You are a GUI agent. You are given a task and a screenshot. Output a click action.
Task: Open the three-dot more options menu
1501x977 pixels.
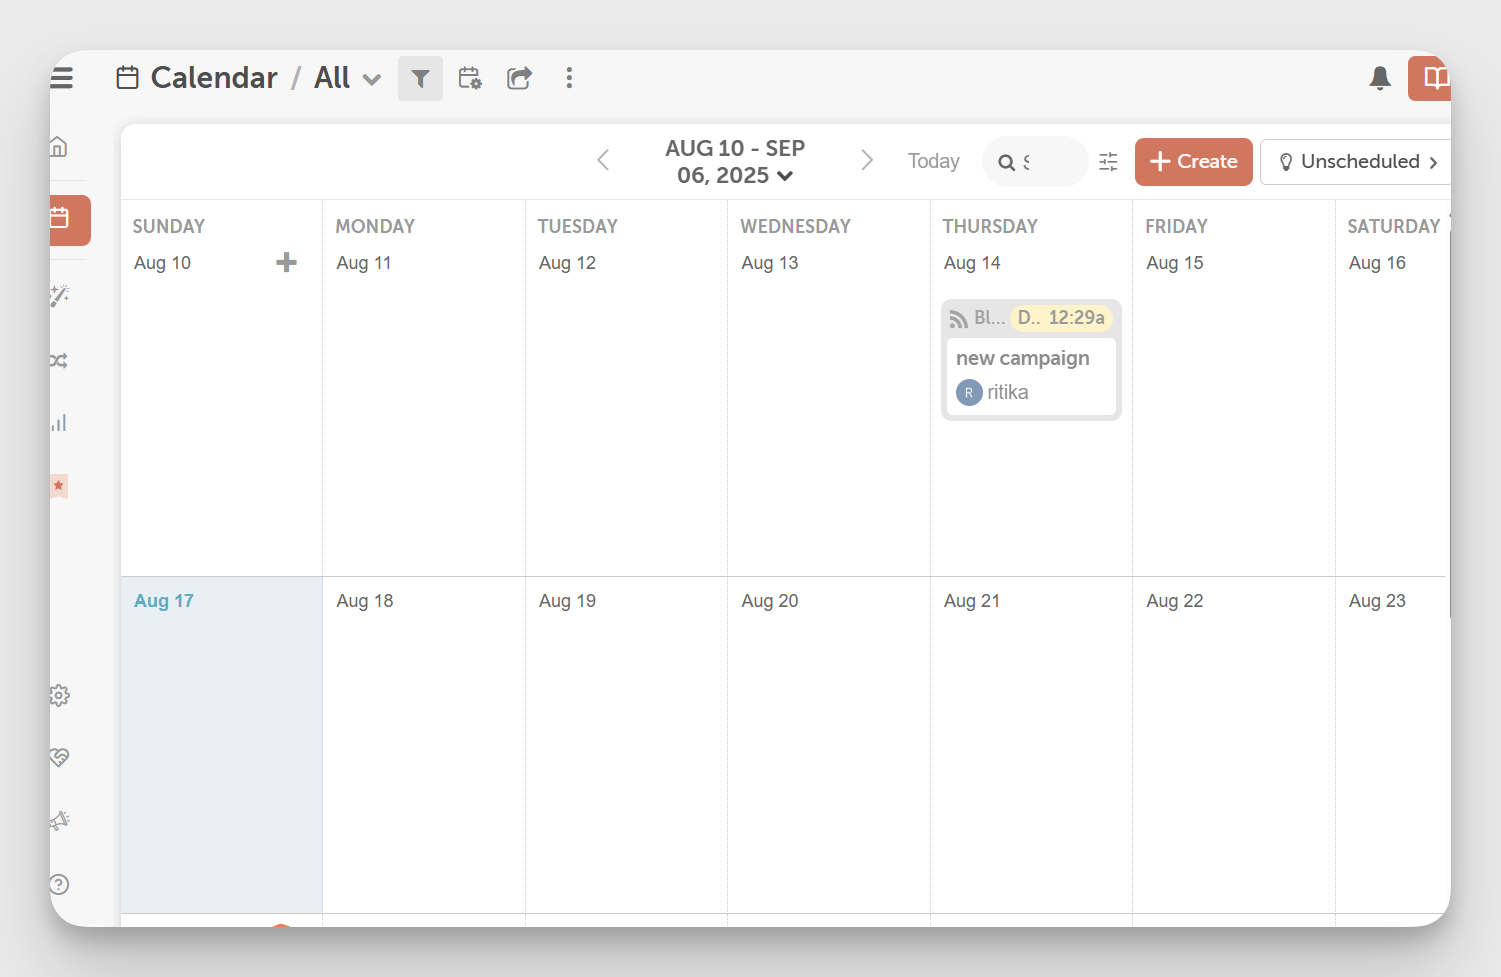[x=569, y=78]
